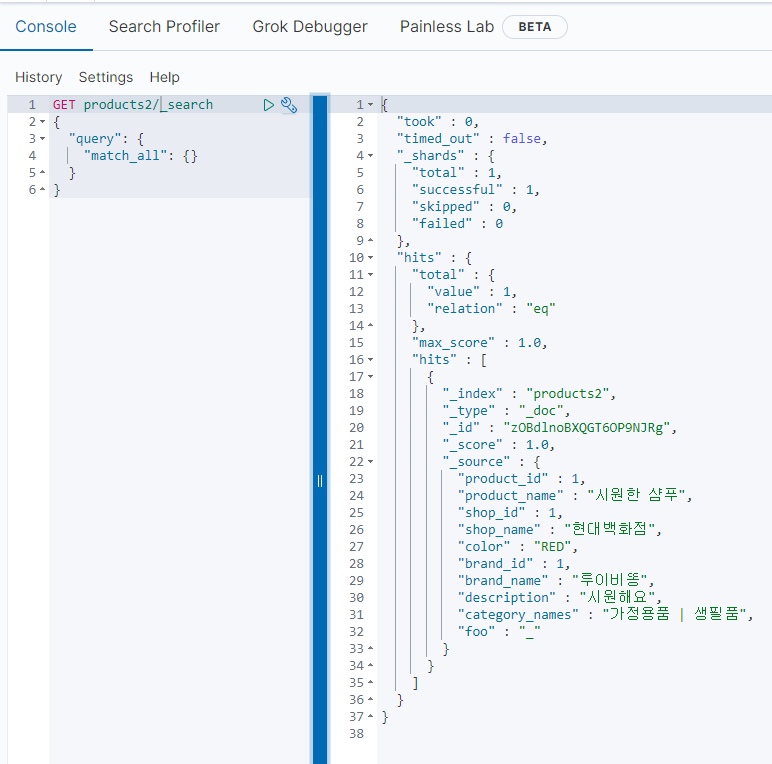Collapse the _source object at line 22
The width and height of the screenshot is (772, 764).
(x=371, y=462)
